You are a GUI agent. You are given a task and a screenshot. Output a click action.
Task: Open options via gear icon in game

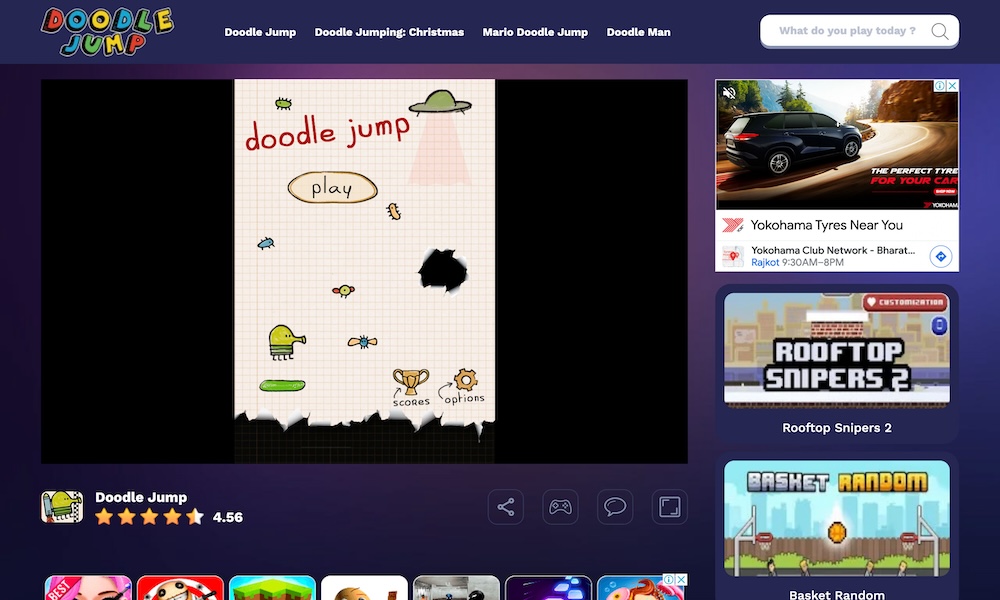pyautogui.click(x=465, y=381)
